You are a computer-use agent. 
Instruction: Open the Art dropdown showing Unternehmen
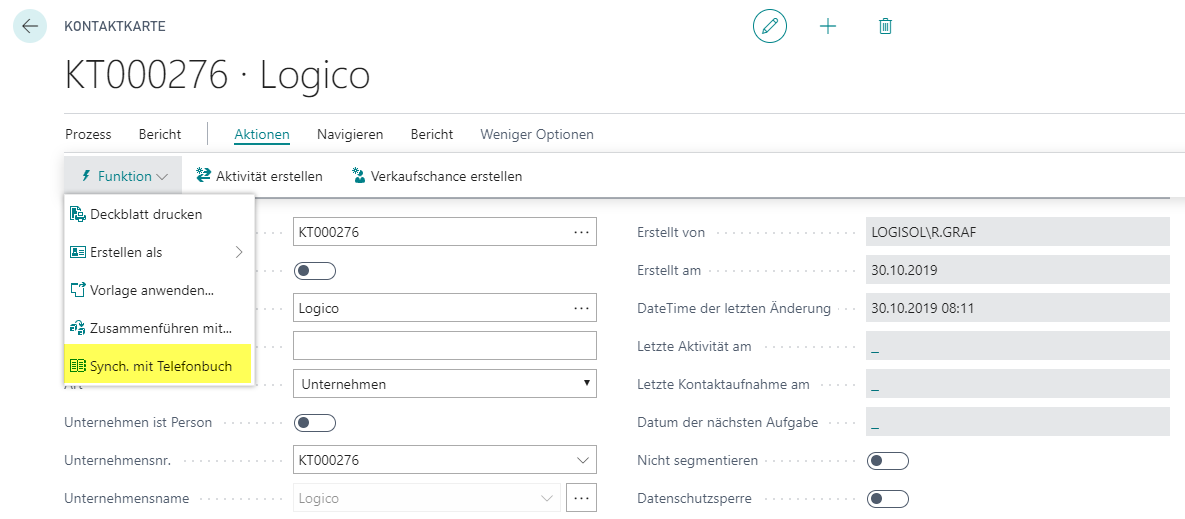click(x=444, y=384)
